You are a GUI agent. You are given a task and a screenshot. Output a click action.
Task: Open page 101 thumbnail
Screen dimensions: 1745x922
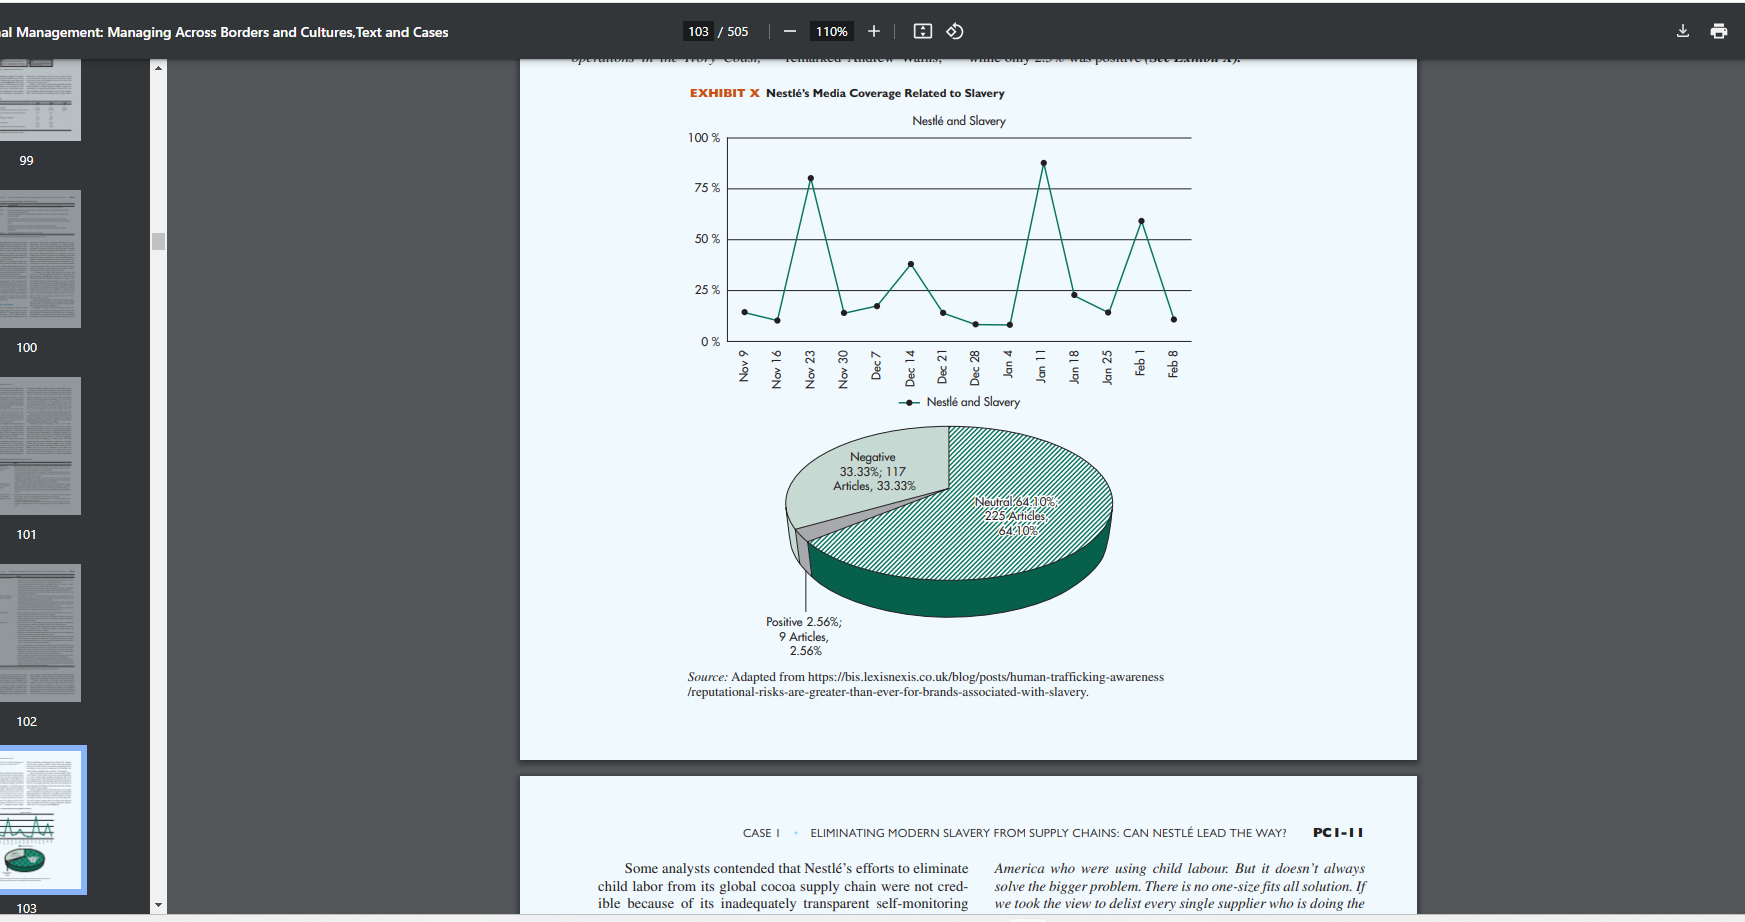[x=38, y=446]
